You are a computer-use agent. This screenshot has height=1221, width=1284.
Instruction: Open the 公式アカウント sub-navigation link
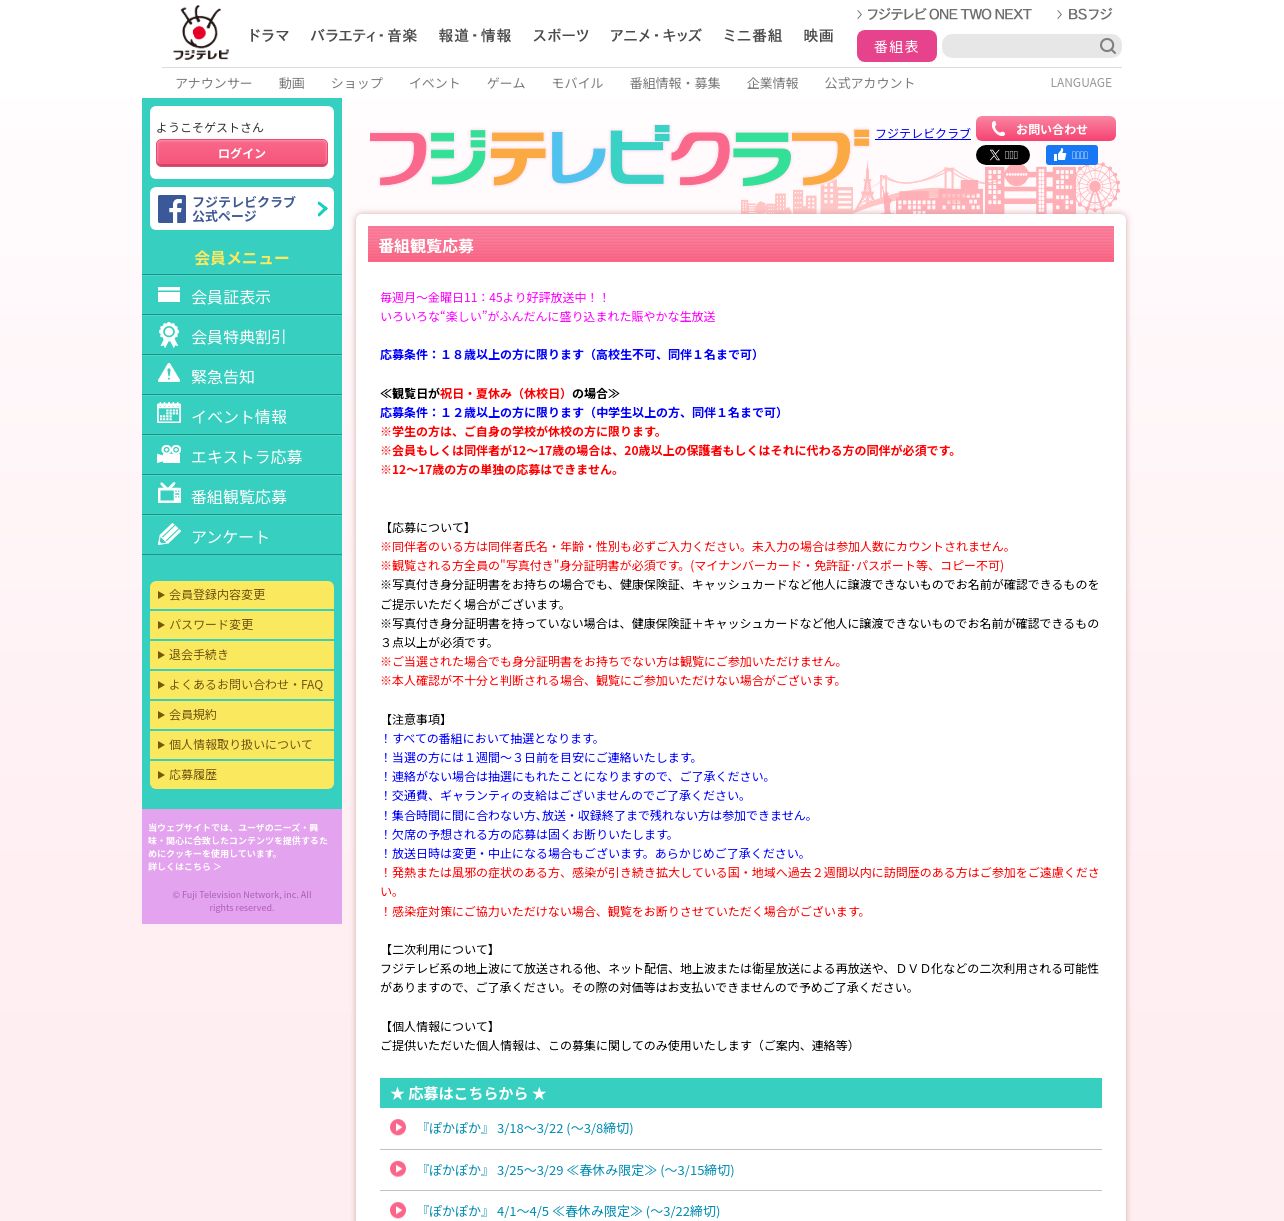coord(870,83)
